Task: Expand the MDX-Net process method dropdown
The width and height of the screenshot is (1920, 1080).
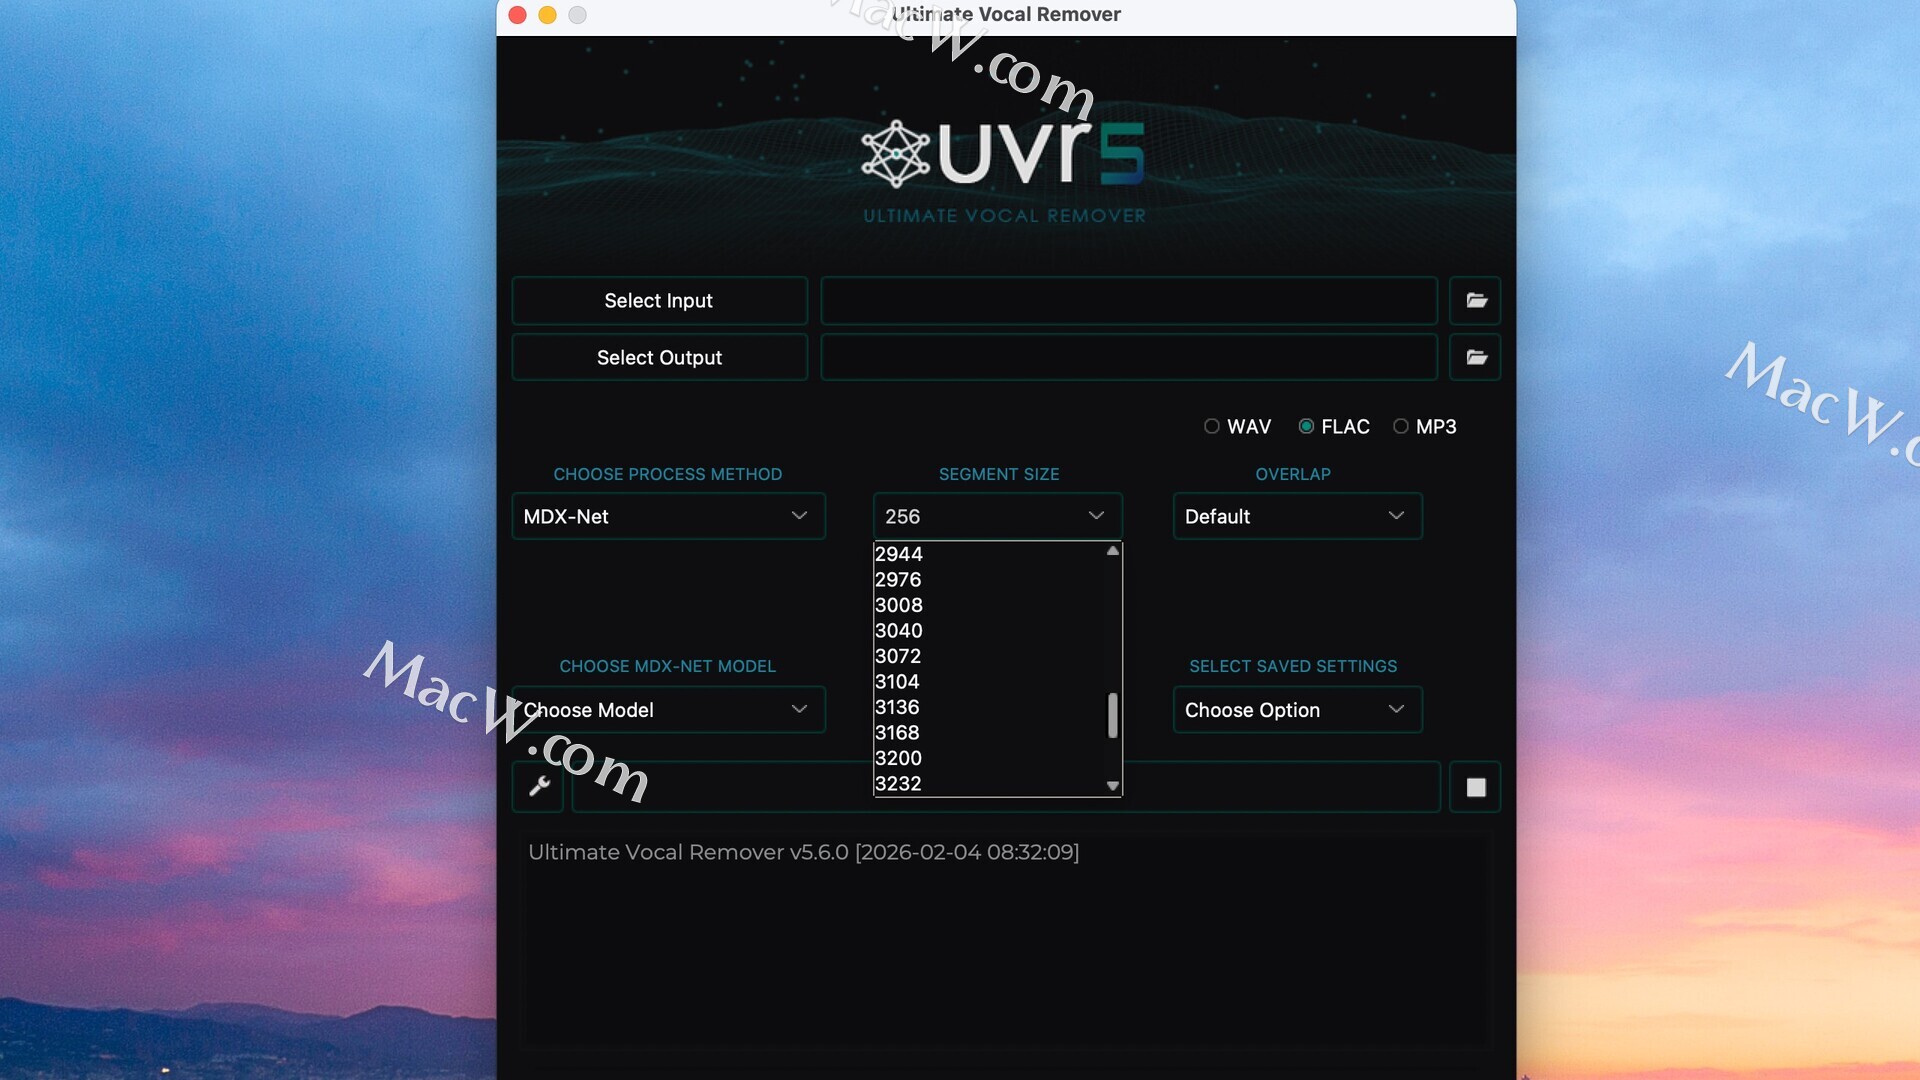Action: tap(668, 517)
